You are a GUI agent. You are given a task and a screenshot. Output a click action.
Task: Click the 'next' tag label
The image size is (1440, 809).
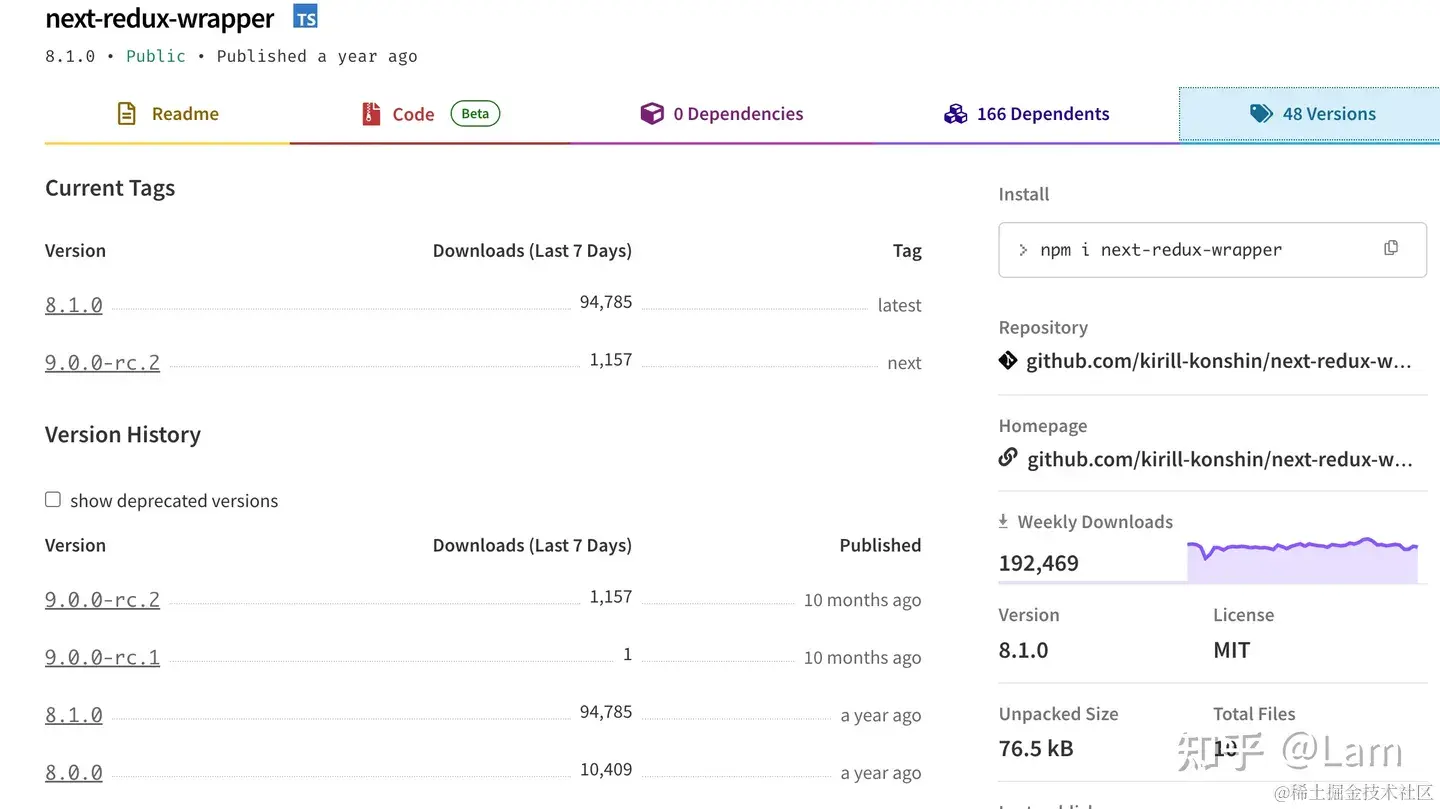tap(904, 363)
